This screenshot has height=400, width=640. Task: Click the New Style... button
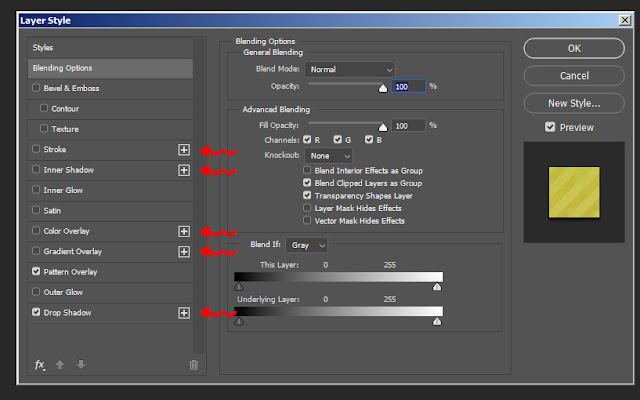(x=574, y=103)
